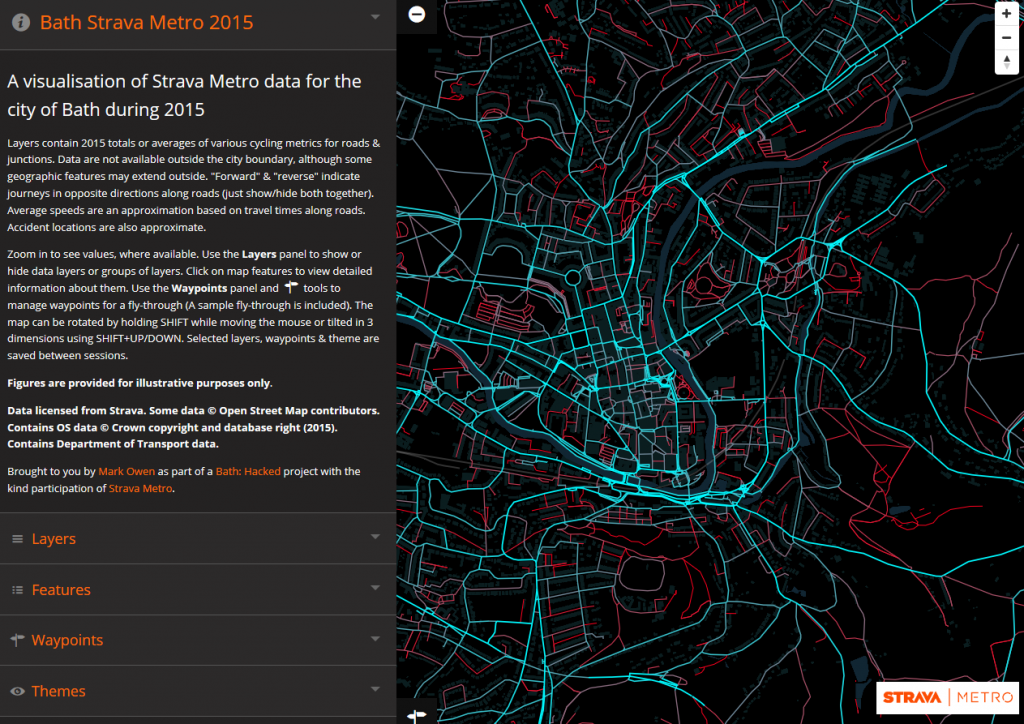
Task: Zoom in the map with plus button
Action: tap(1006, 14)
